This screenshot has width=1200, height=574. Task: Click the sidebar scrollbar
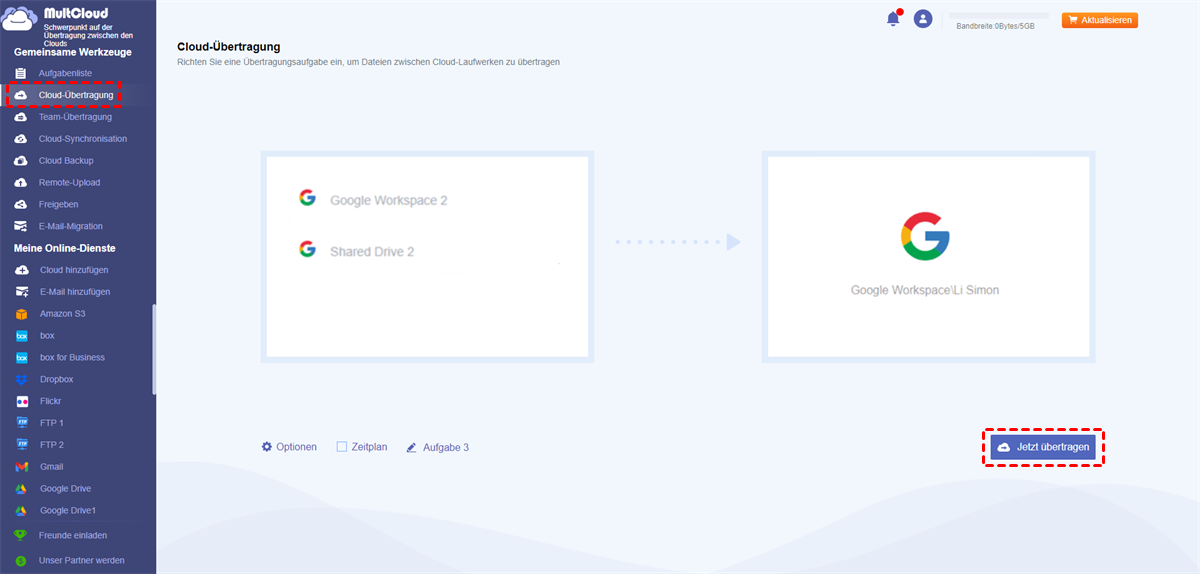(x=154, y=349)
